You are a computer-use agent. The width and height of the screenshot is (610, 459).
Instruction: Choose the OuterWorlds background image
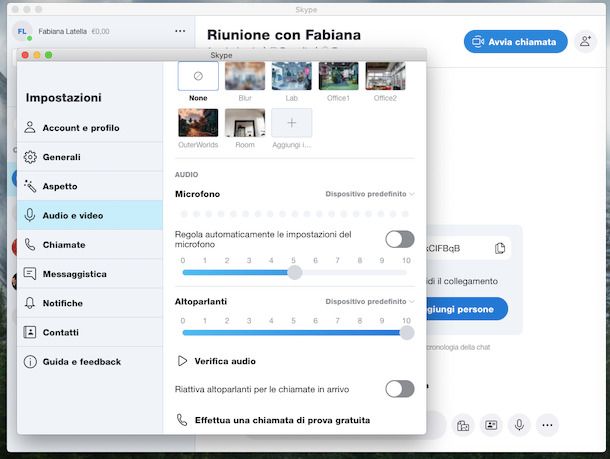click(198, 123)
